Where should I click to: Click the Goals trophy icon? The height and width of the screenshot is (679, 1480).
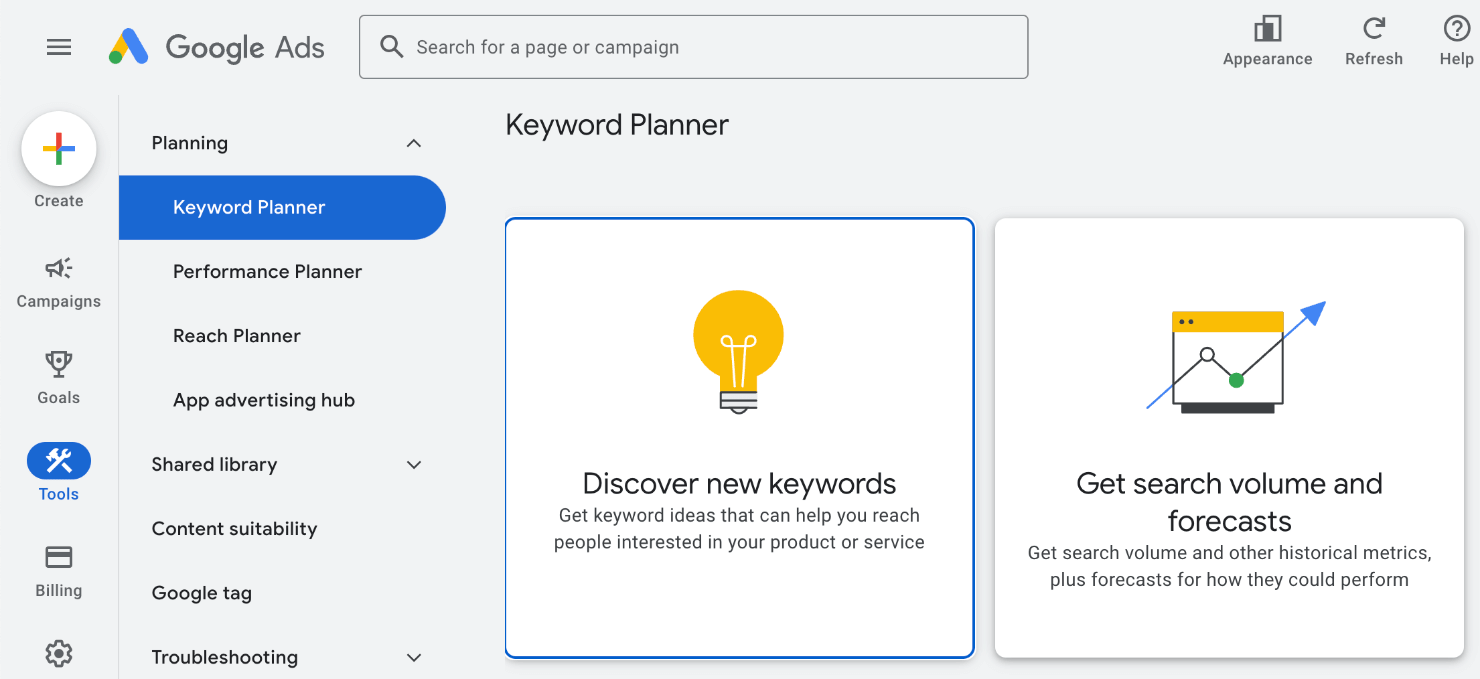coord(58,363)
